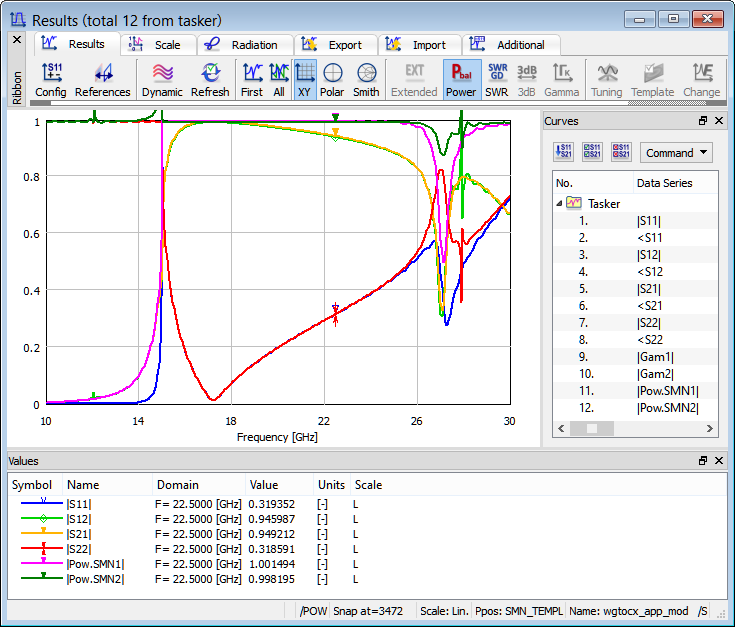Undock the Curves panel
The width and height of the screenshot is (735, 627).
click(x=703, y=121)
